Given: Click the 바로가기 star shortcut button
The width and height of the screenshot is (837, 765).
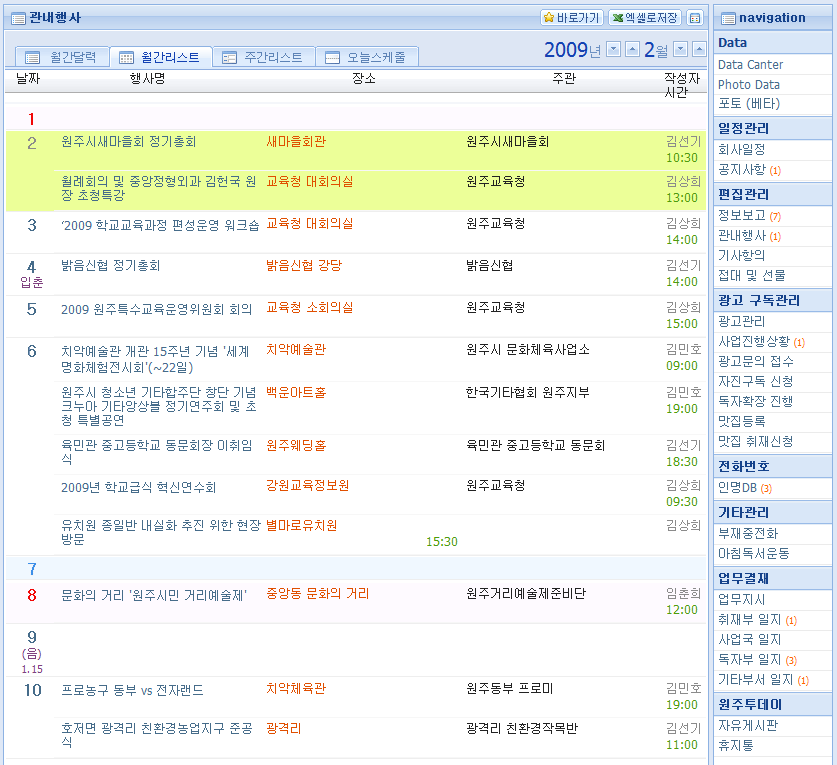Looking at the screenshot, I should [572, 18].
